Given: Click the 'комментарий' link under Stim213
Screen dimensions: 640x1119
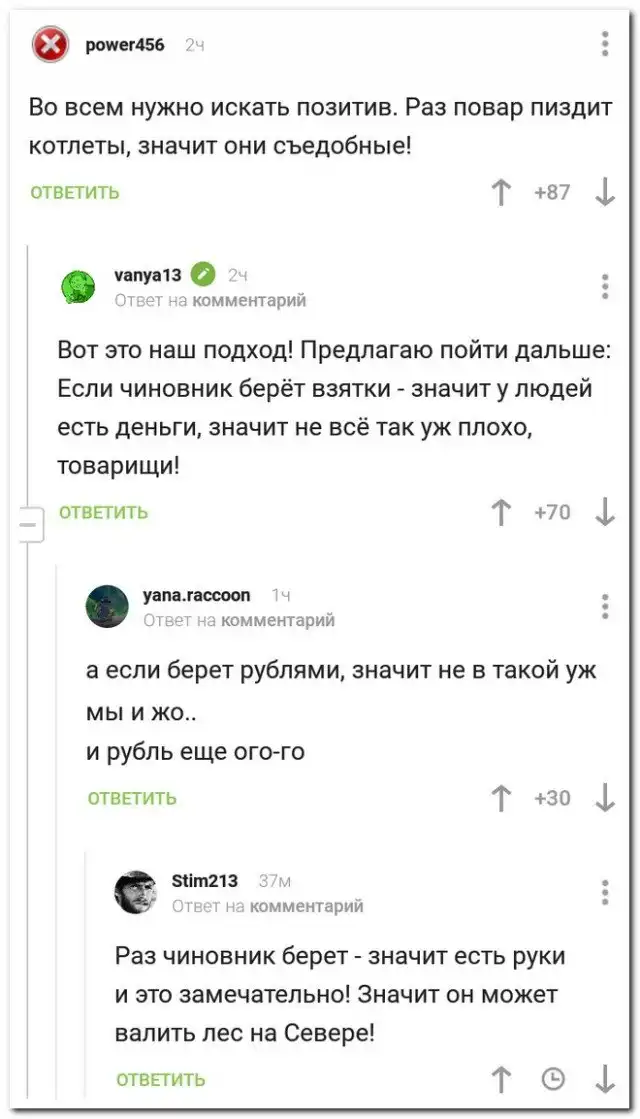Looking at the screenshot, I should pyautogui.click(x=306, y=906).
